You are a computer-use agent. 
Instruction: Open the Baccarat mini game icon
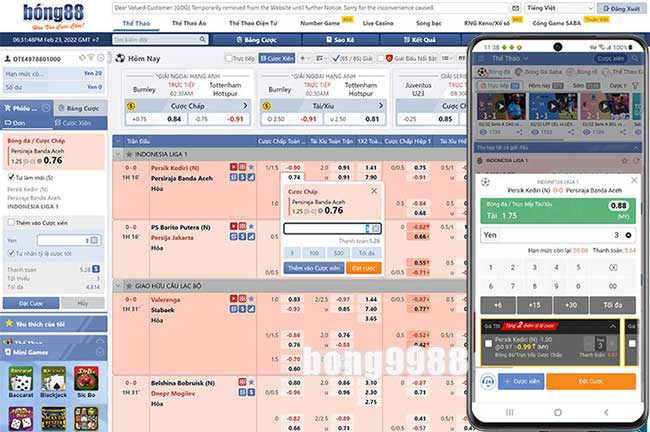tap(21, 379)
